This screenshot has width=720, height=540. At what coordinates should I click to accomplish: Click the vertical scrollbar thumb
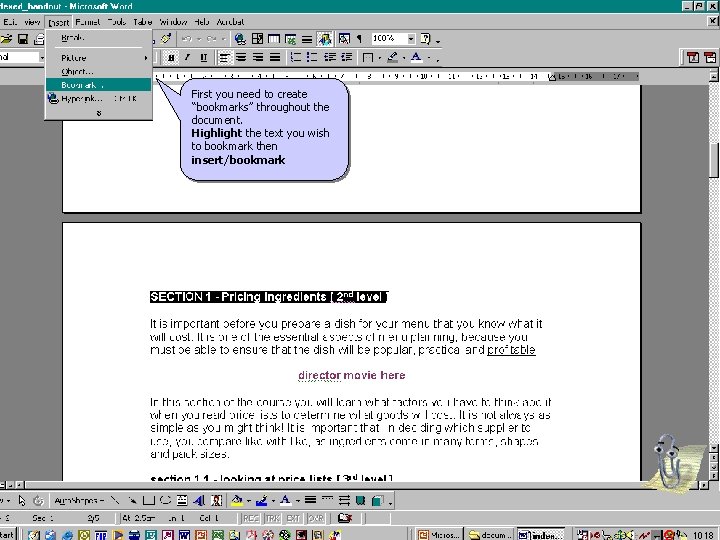714,160
